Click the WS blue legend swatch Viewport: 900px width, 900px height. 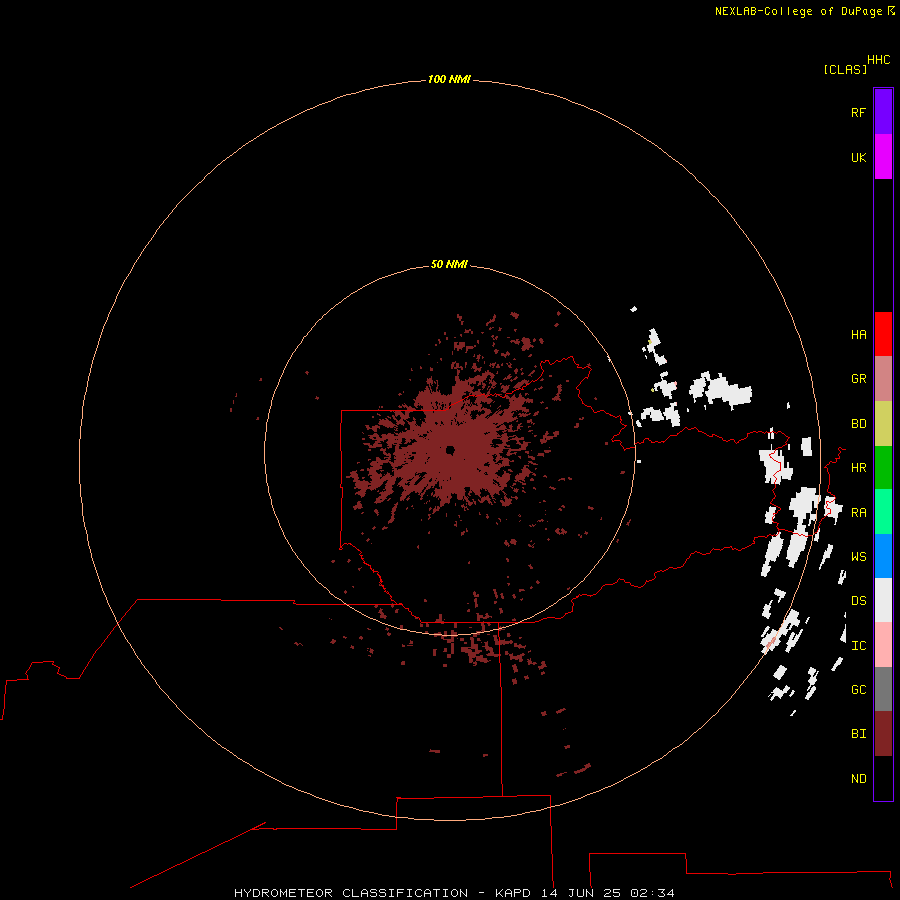[x=883, y=556]
